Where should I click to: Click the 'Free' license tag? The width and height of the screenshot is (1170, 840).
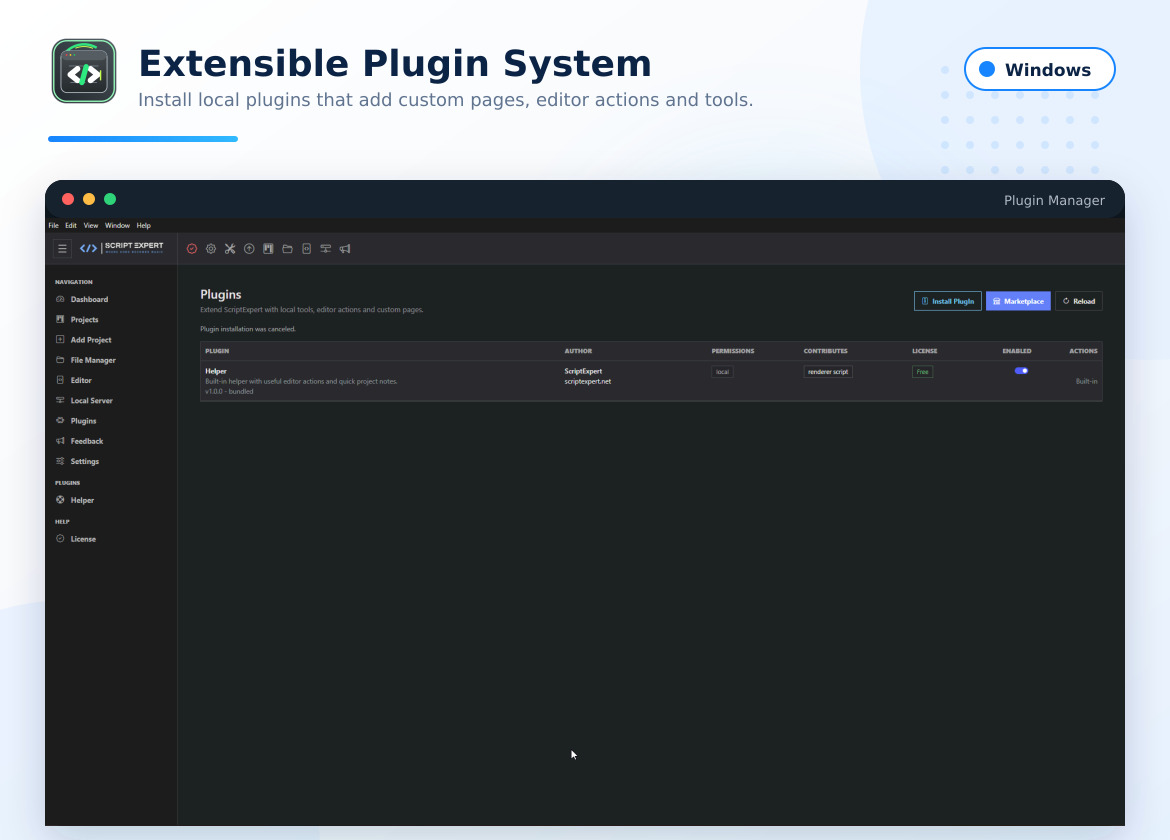(922, 372)
